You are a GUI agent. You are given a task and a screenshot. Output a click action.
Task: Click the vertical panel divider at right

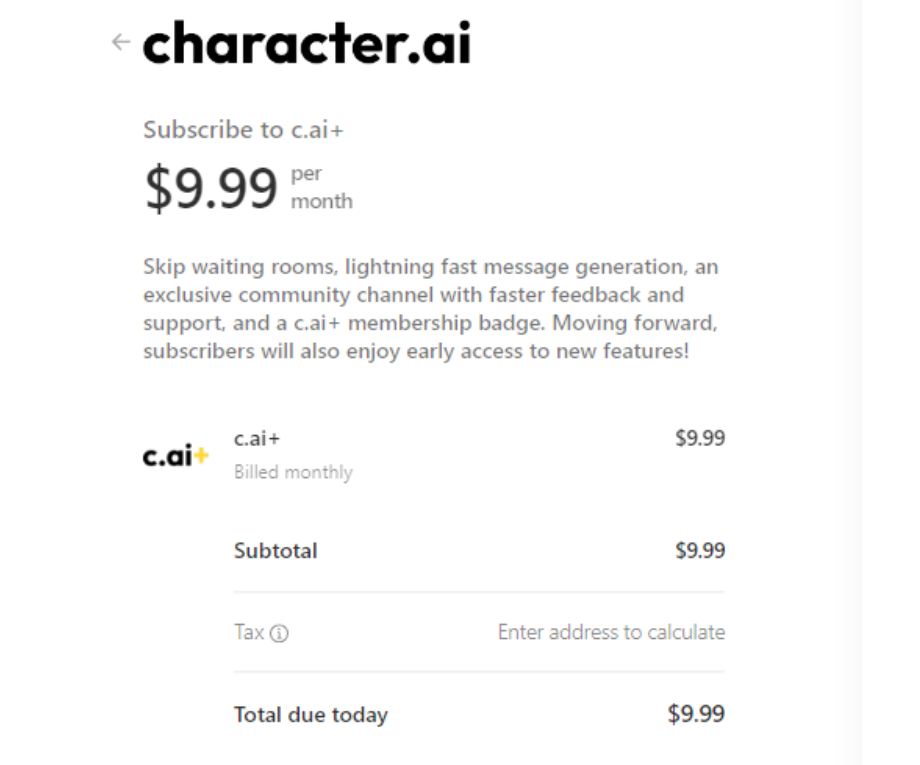862,382
